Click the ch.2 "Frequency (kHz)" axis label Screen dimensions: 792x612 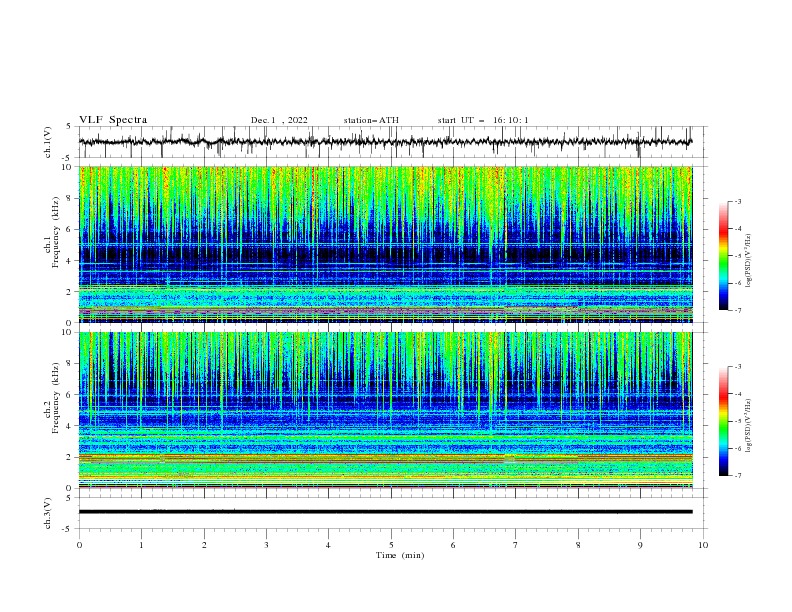pos(56,397)
